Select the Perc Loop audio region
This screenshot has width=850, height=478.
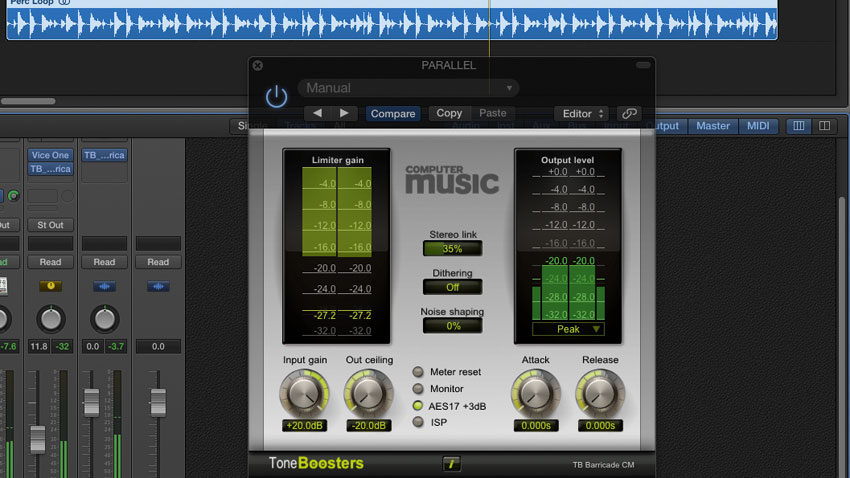coord(392,20)
